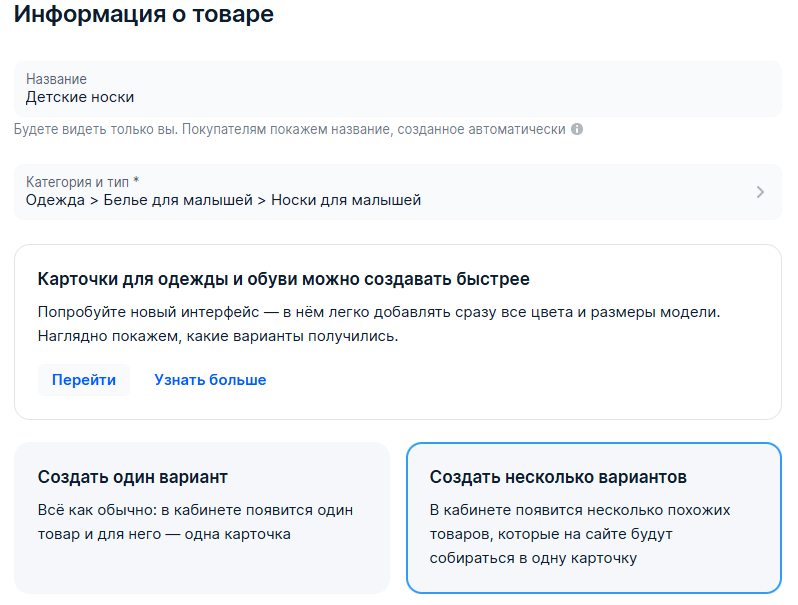The image size is (798, 605).
Task: Click the info icon after the auto-name hint
Action: [577, 129]
